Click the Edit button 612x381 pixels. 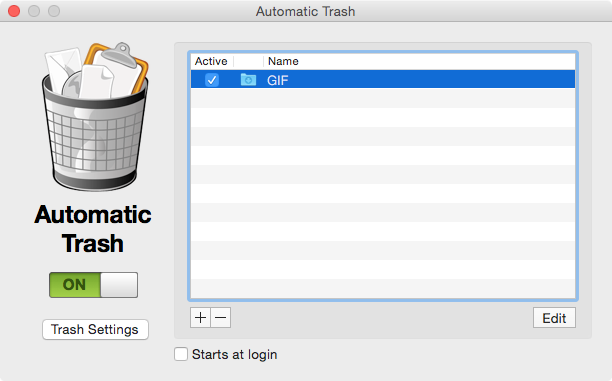(x=554, y=318)
